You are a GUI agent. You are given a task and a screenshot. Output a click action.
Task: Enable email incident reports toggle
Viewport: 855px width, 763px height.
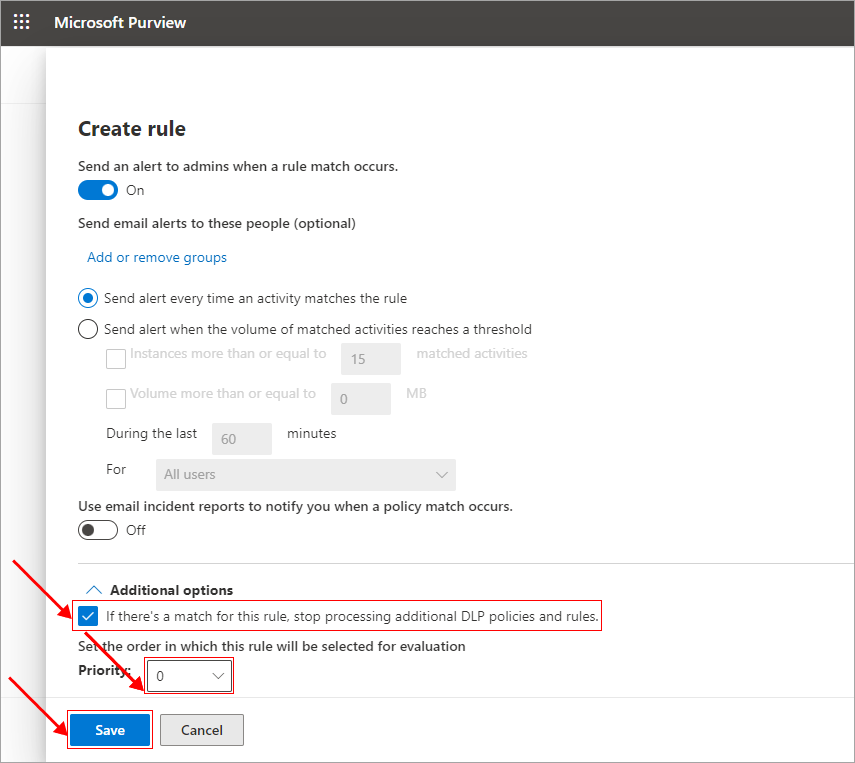pos(98,530)
